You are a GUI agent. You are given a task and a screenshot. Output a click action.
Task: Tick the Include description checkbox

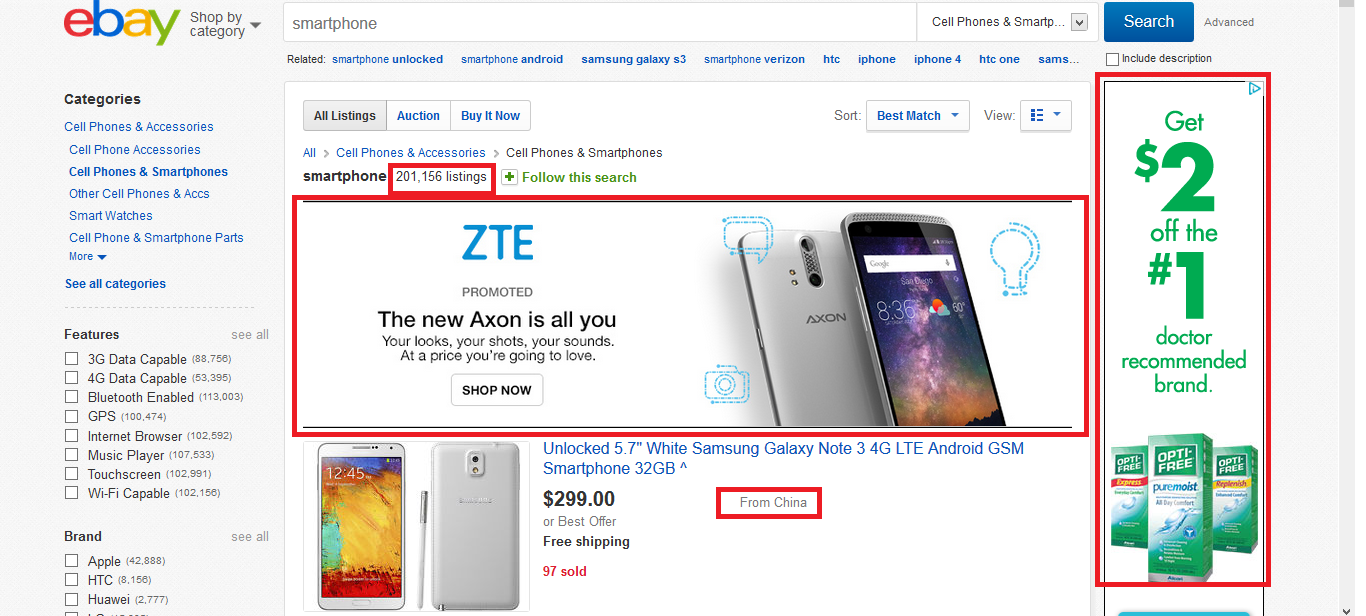coord(1113,59)
